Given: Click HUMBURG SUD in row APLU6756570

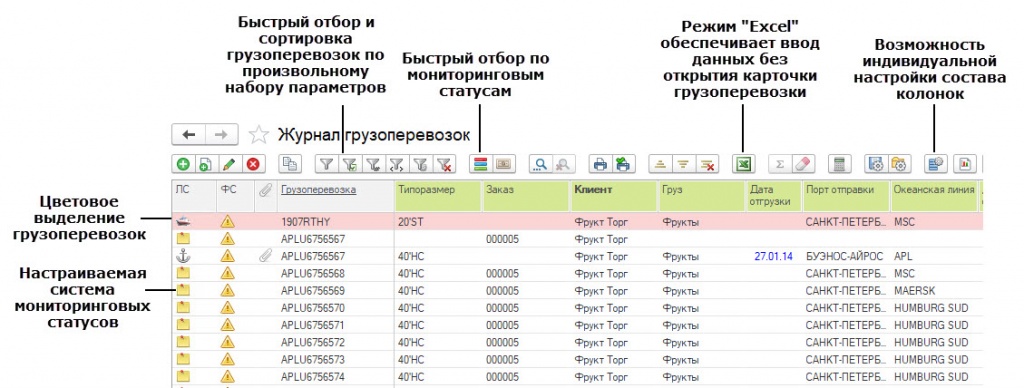Looking at the screenshot, I should [931, 308].
